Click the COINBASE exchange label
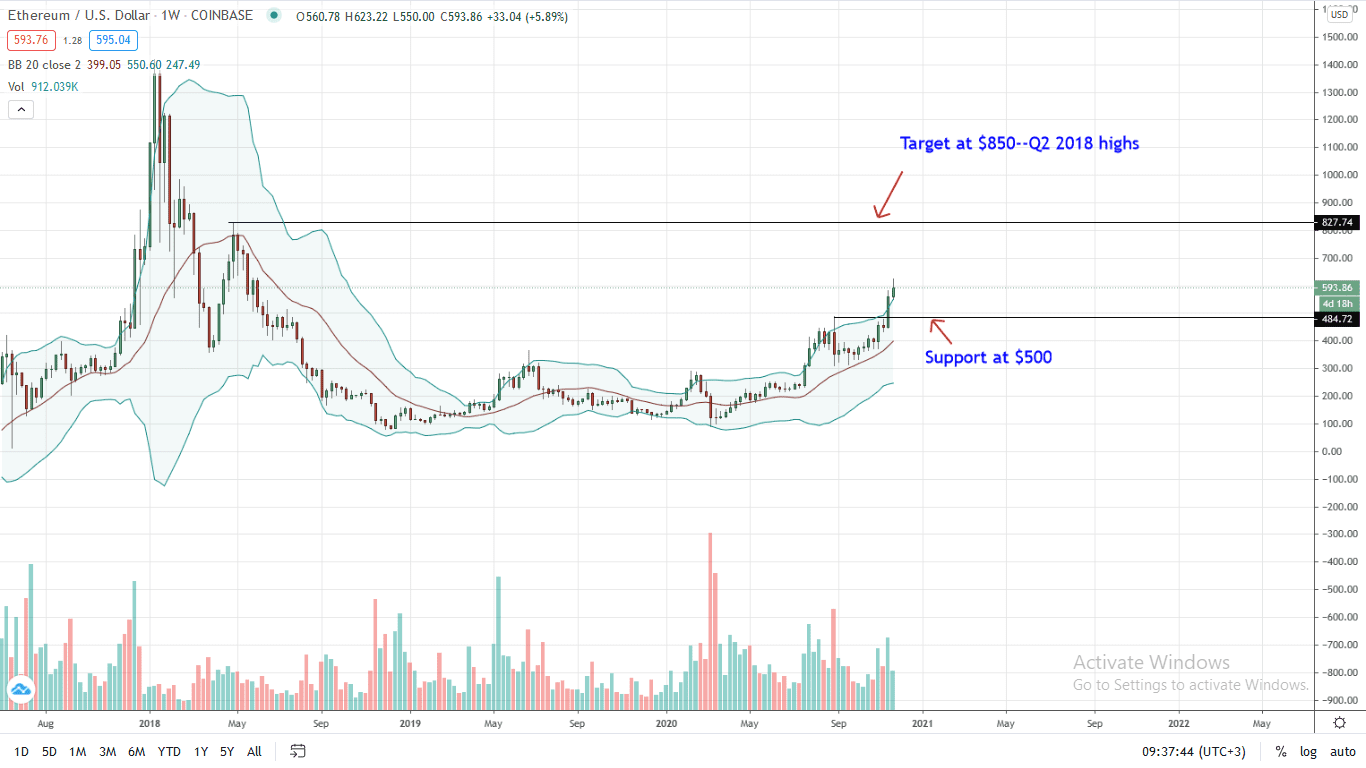Image resolution: width=1366 pixels, height=768 pixels. pyautogui.click(x=223, y=17)
